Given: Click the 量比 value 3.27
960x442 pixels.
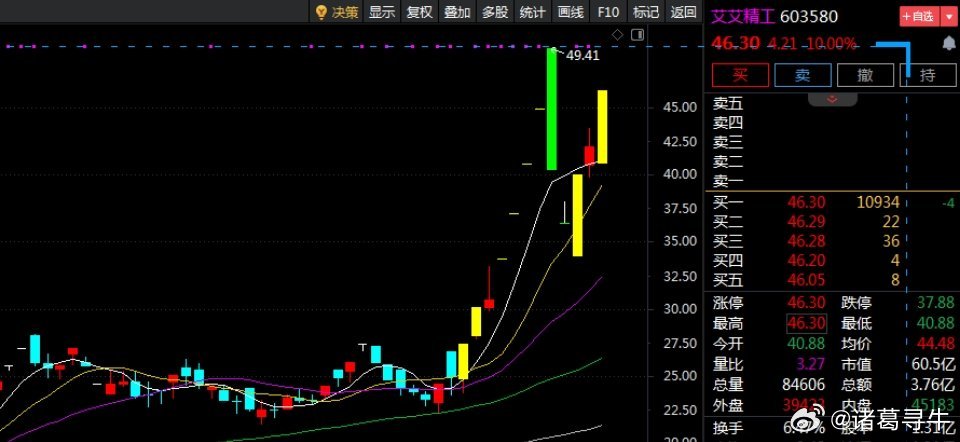Looking at the screenshot, I should point(811,364).
